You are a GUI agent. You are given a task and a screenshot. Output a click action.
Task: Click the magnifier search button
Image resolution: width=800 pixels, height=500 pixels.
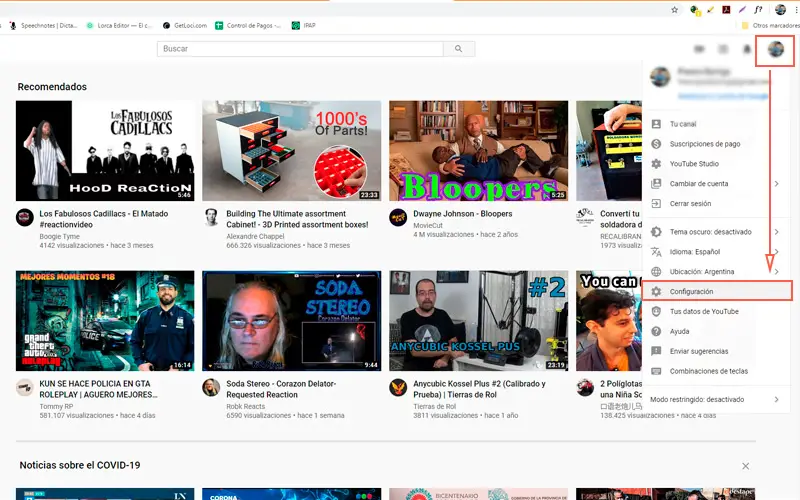pos(459,49)
